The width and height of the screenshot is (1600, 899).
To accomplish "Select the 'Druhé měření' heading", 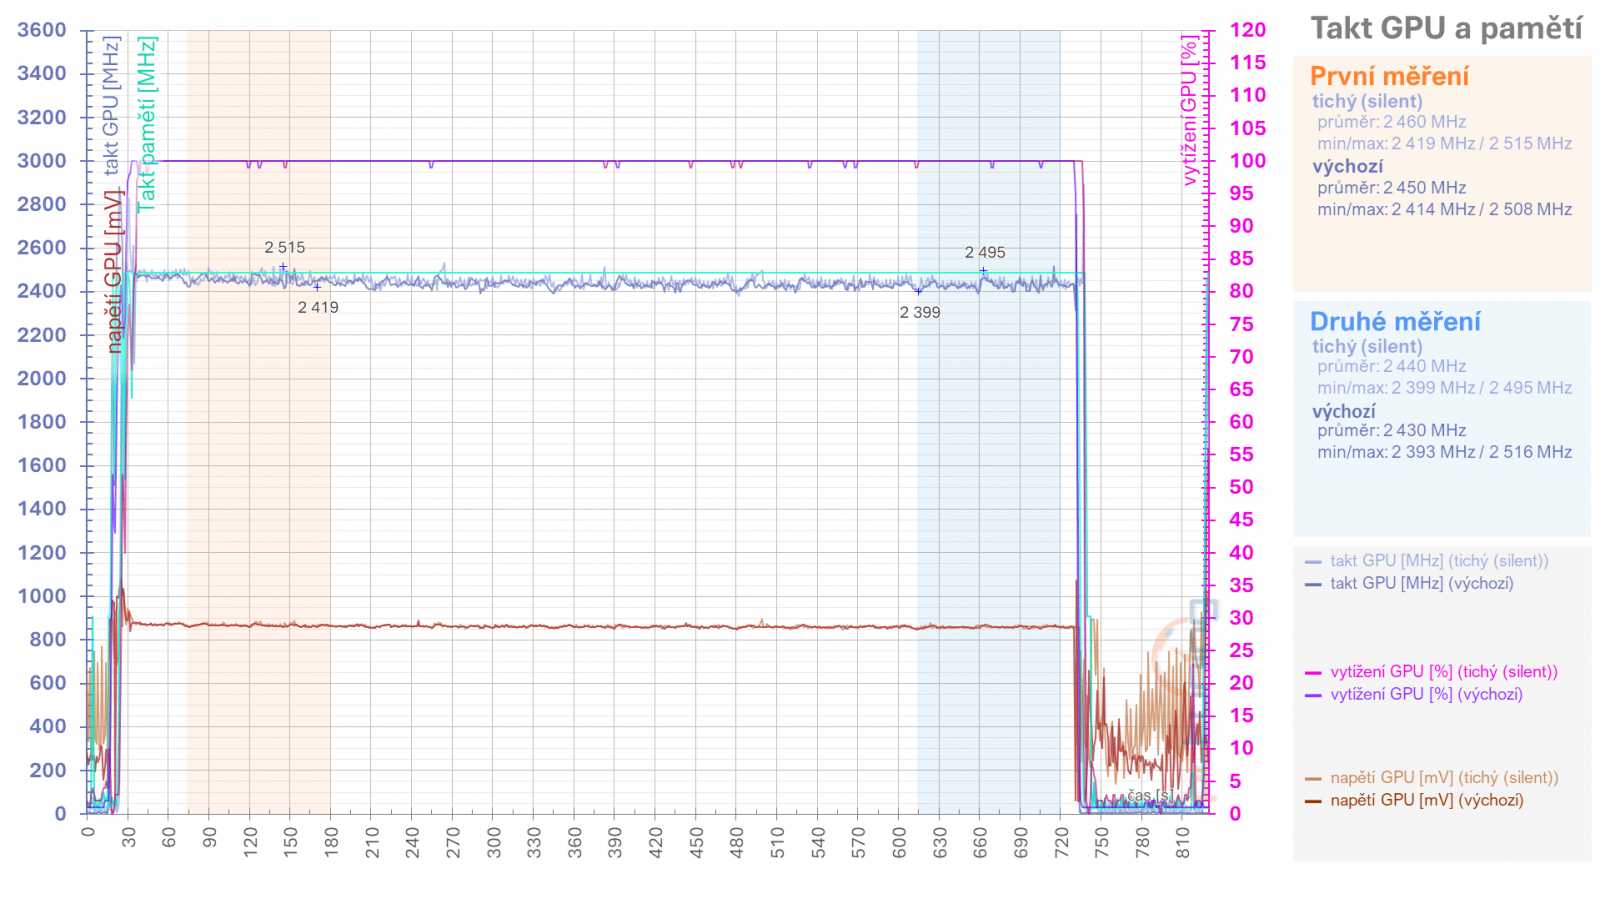I will 1395,321.
